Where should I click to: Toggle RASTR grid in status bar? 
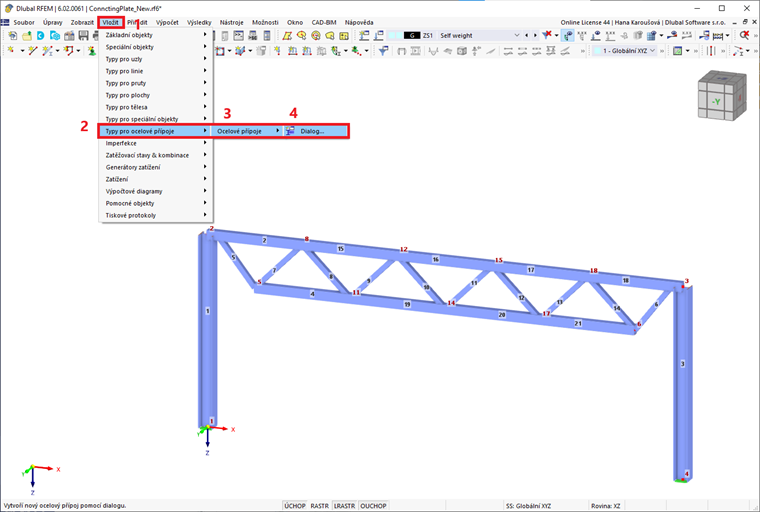tap(319, 506)
